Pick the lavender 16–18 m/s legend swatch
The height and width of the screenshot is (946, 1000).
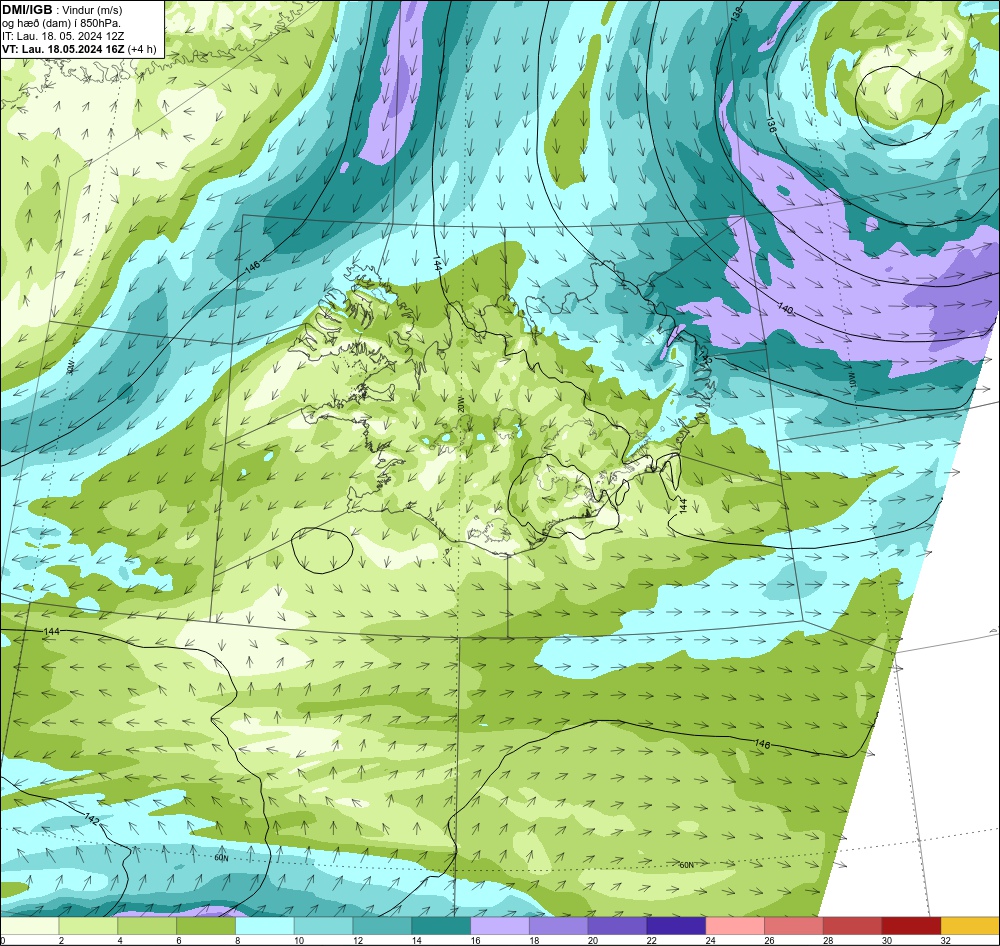click(500, 926)
